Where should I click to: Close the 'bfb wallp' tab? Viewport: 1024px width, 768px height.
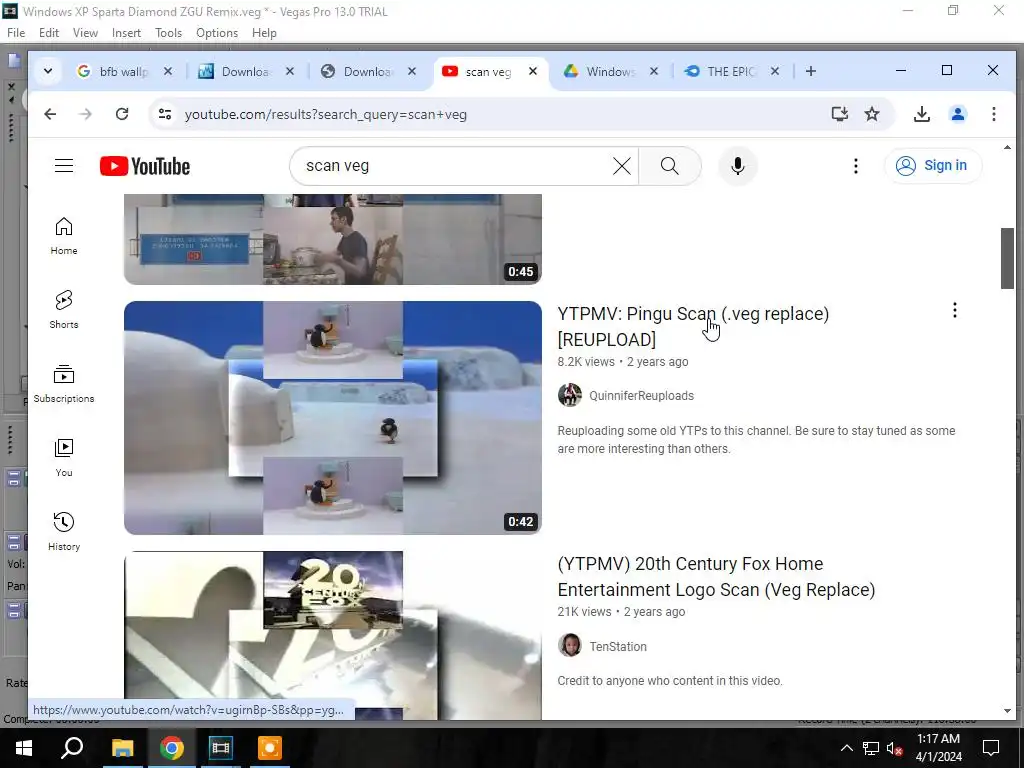168,71
